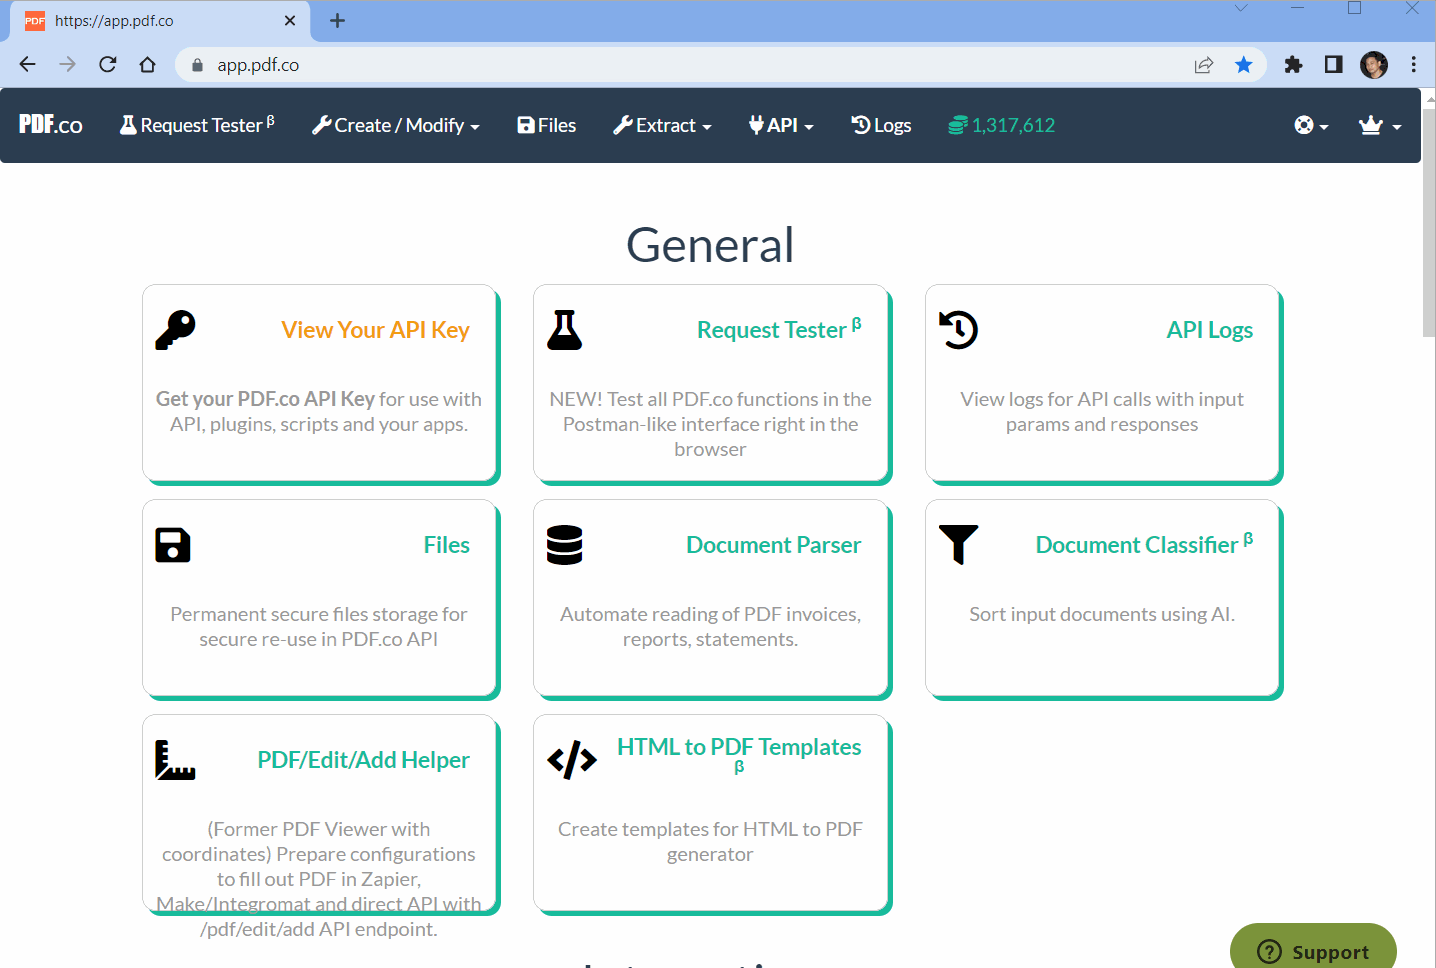Click the coins credits icon in navbar
The image size is (1436, 968).
957,125
